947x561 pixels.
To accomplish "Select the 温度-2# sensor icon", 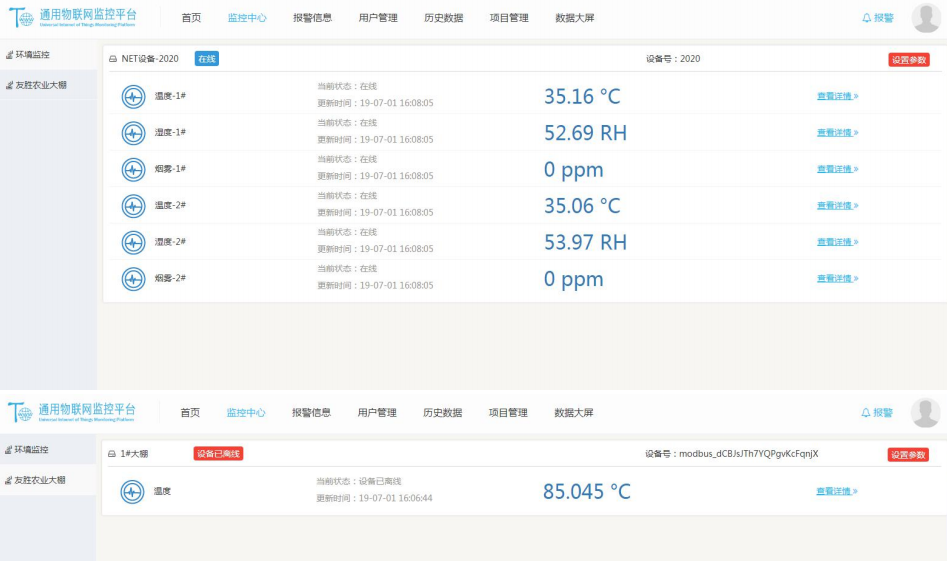I will (x=133, y=206).
